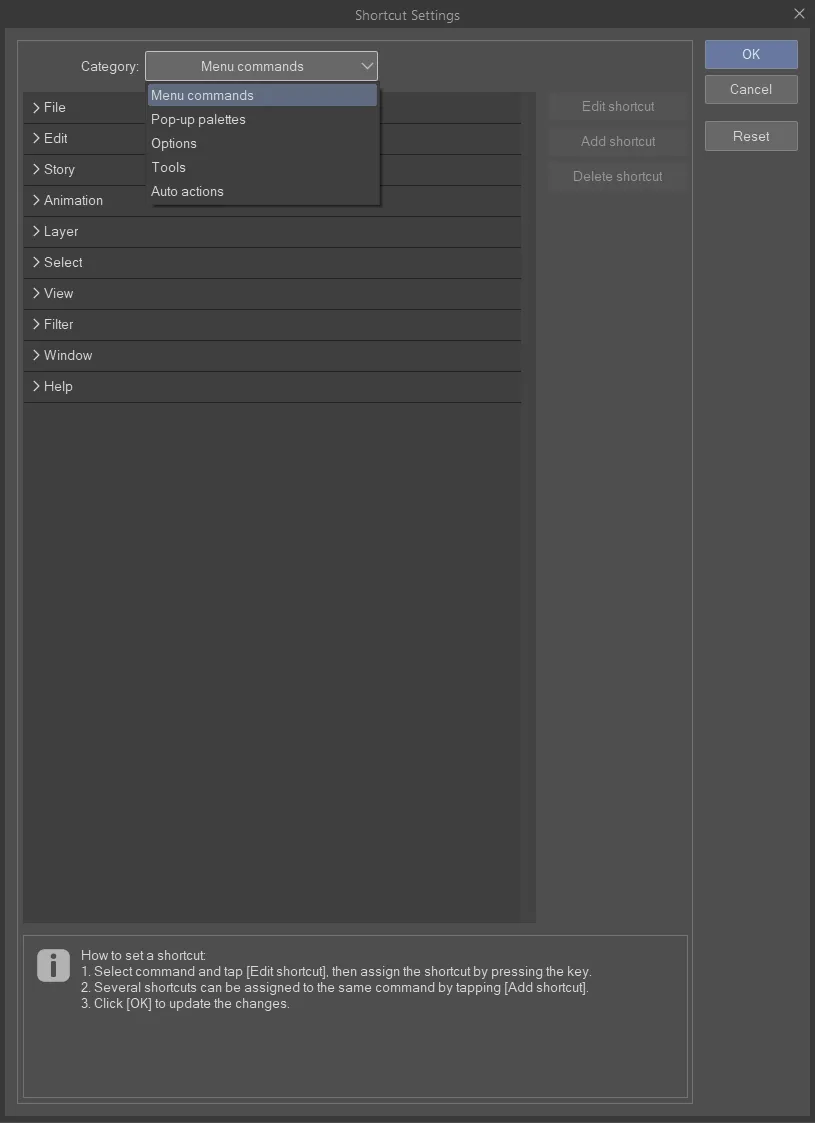Expand the File command group
The height and width of the screenshot is (1123, 815).
pyautogui.click(x=37, y=108)
